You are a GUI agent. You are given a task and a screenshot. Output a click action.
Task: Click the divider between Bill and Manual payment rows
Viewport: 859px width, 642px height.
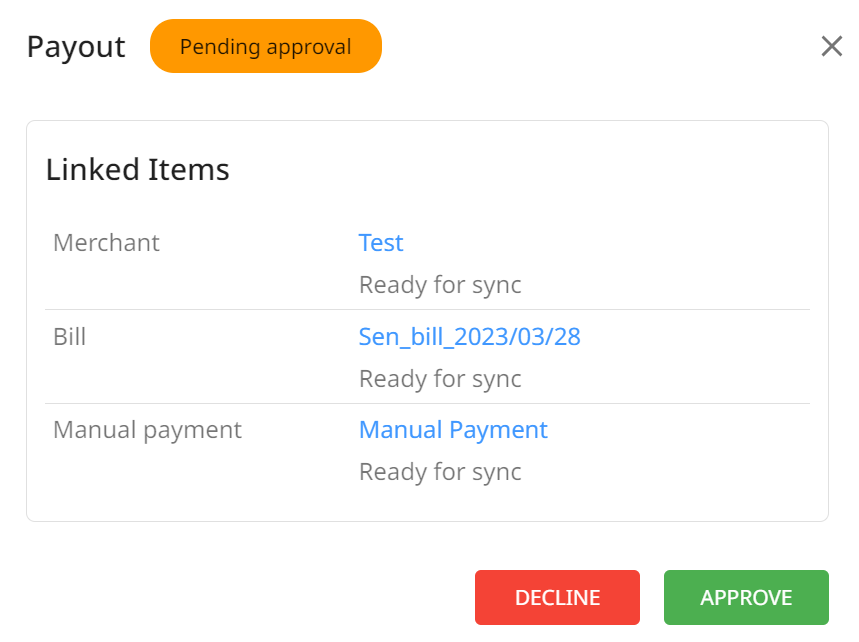(427, 404)
